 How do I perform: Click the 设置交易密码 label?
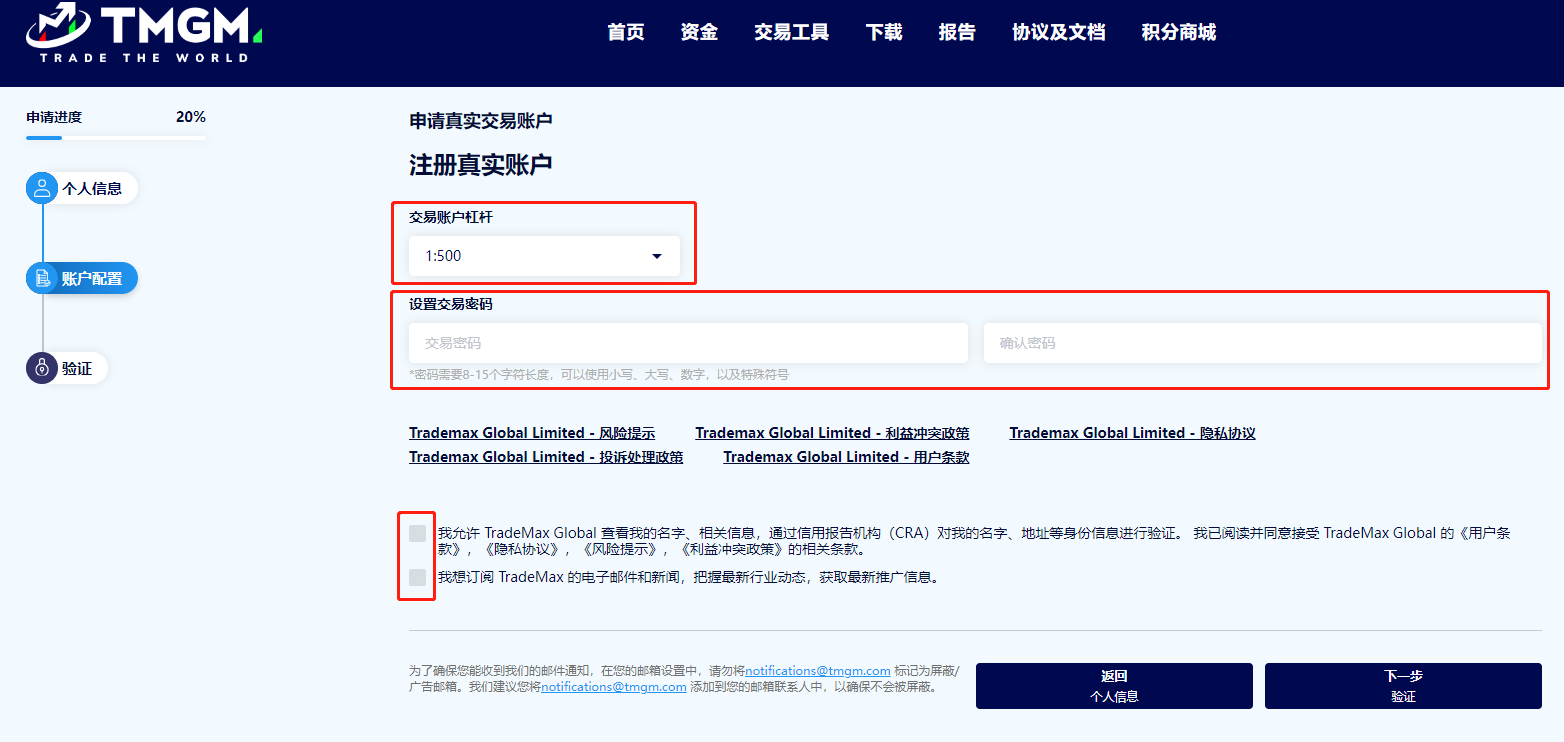(x=451, y=304)
